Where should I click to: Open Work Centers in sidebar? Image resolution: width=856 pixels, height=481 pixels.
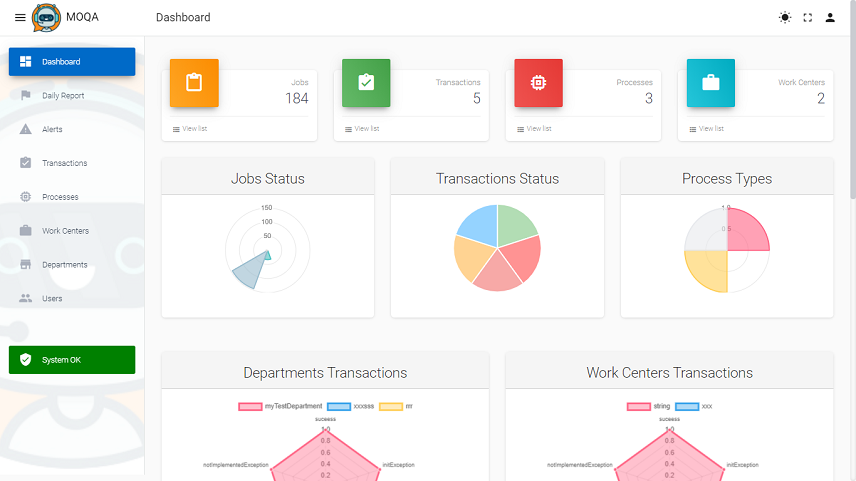(x=72, y=231)
